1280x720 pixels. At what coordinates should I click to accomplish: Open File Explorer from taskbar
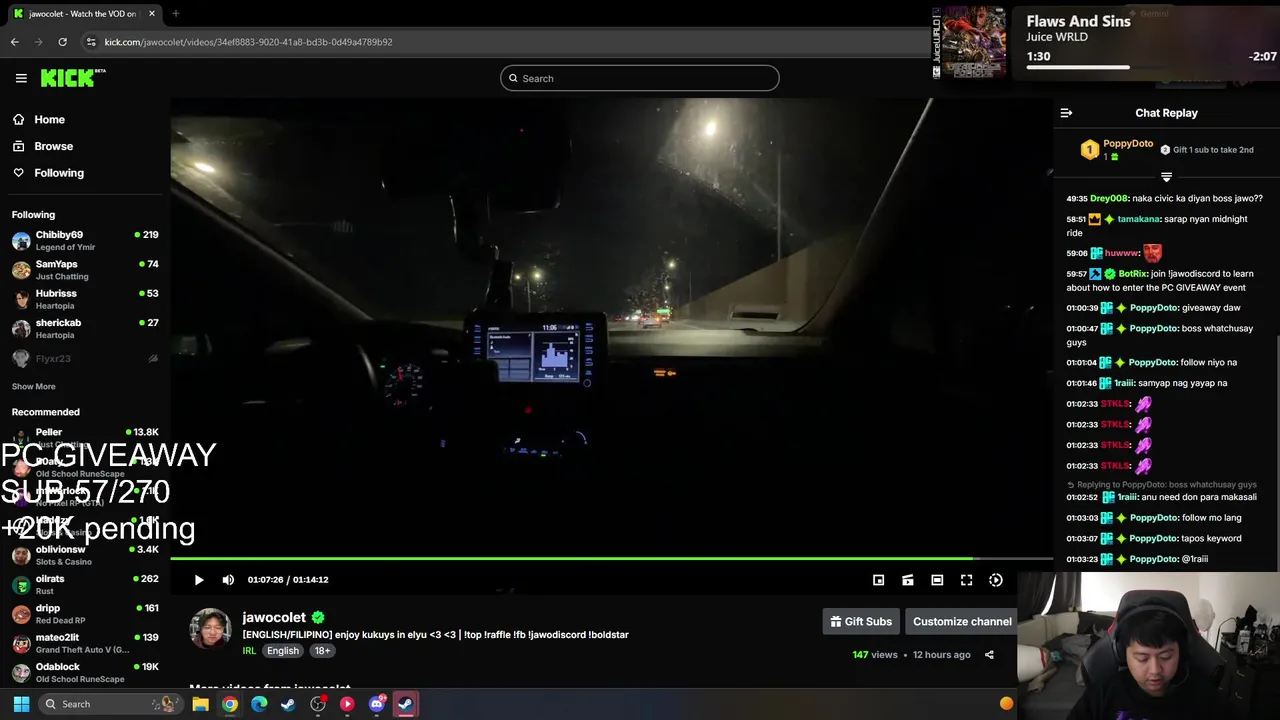(x=200, y=704)
